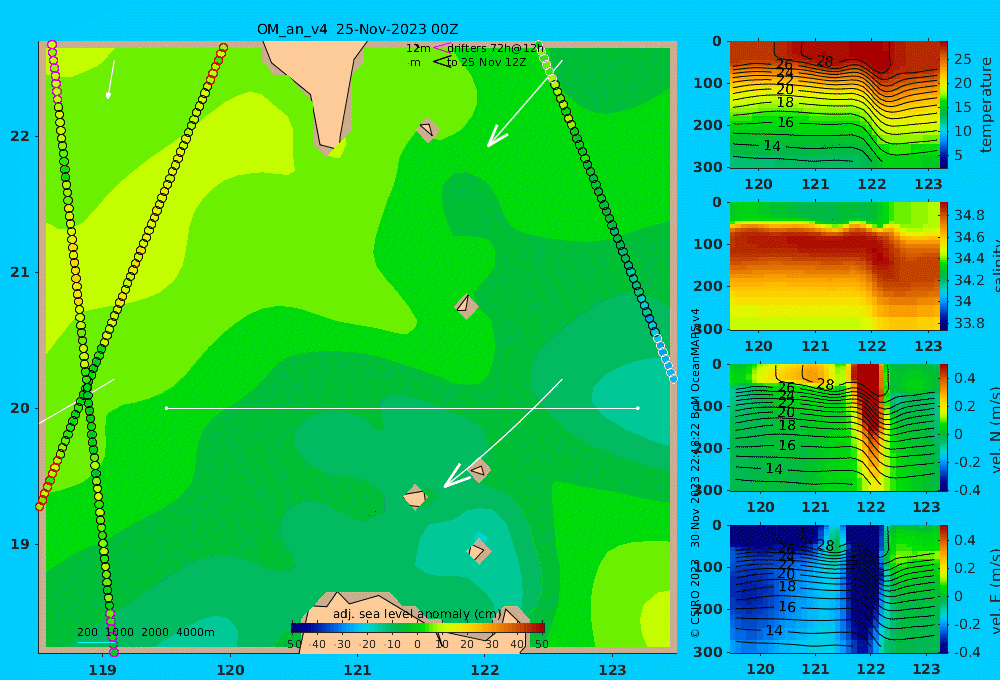The image size is (1000, 680).
Task: Click the 33.8 tick on the salinity colorbar
Action: pos(969,323)
